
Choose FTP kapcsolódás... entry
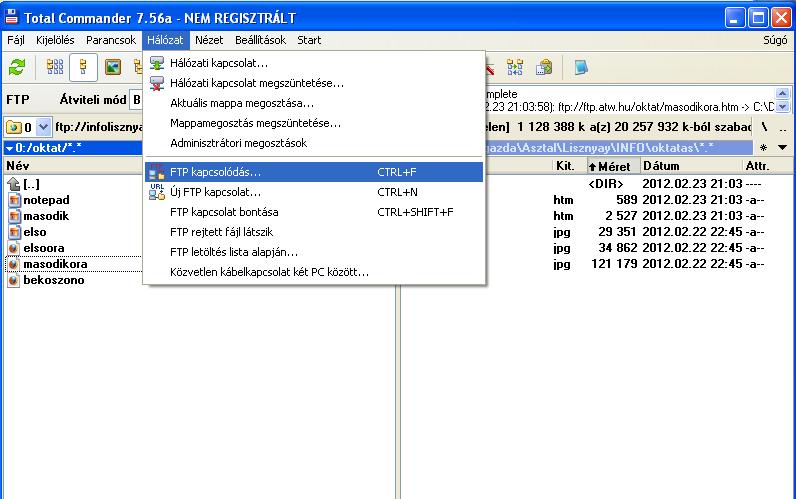pyautogui.click(x=314, y=172)
